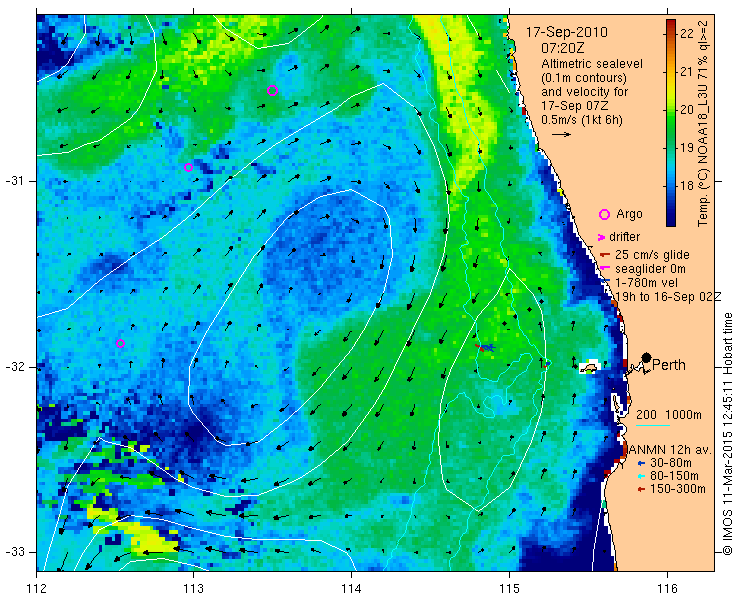
Task: Click the dark blue bottom of the colorbar
Action: [x=671, y=222]
